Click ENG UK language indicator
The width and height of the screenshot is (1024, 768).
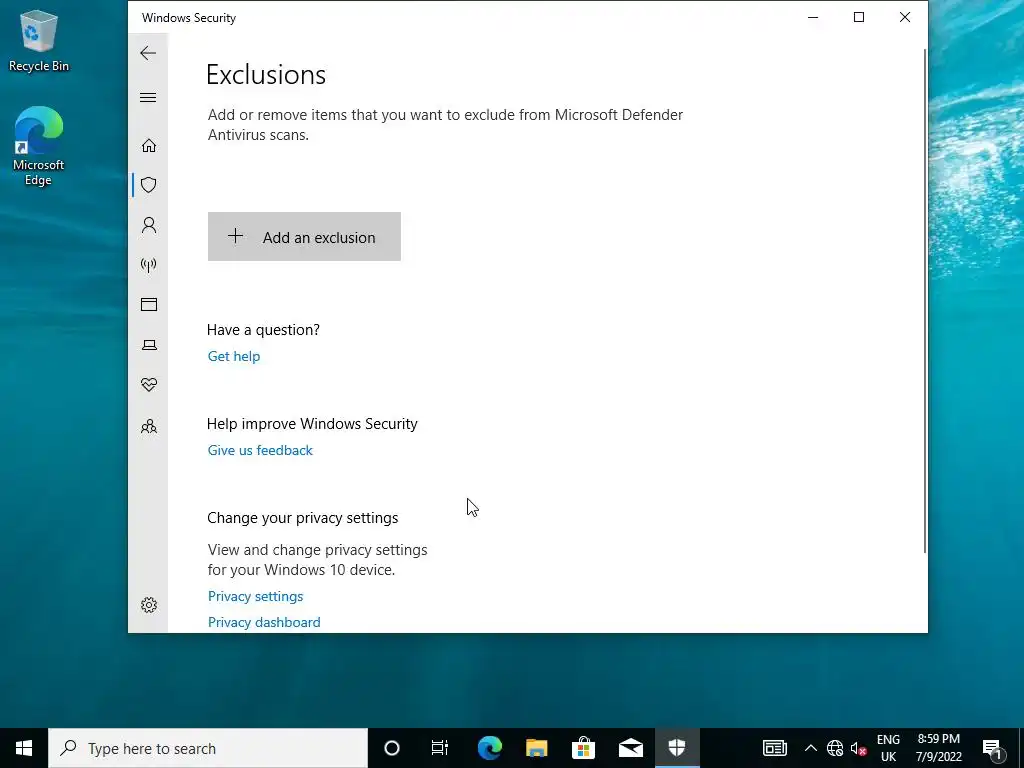coord(888,748)
